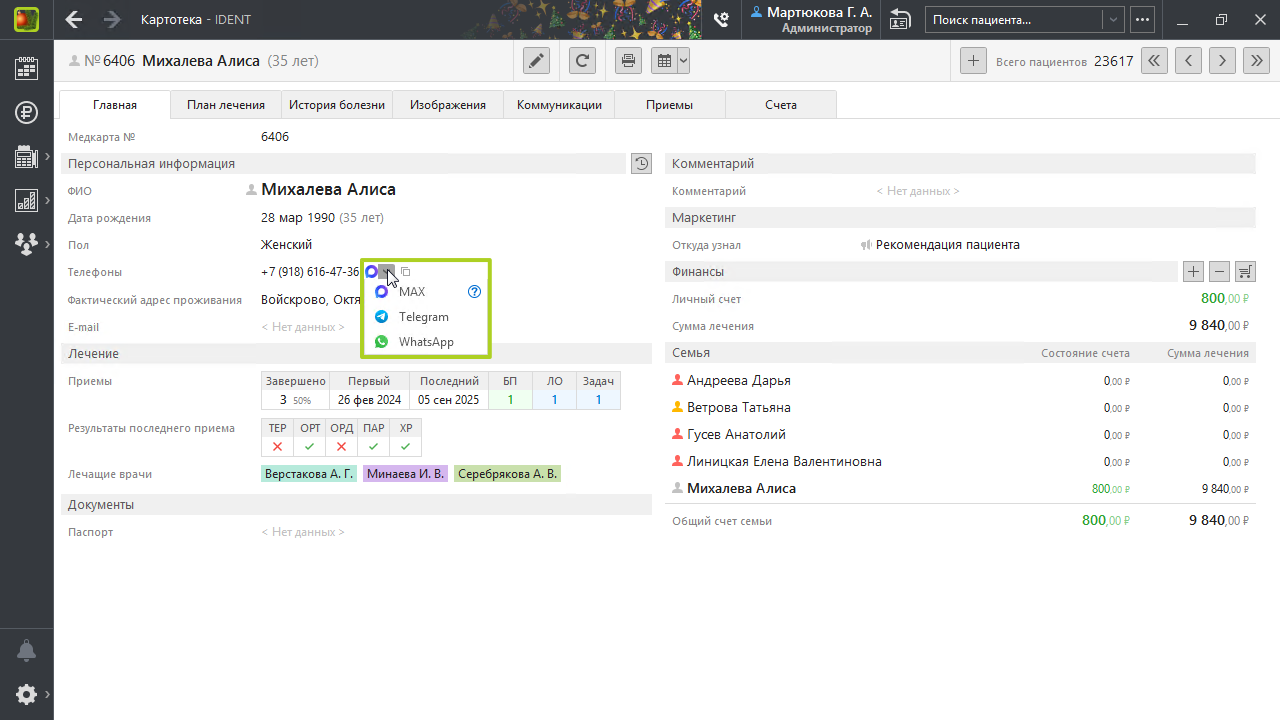Click the MAX help question mark icon

pyautogui.click(x=475, y=292)
